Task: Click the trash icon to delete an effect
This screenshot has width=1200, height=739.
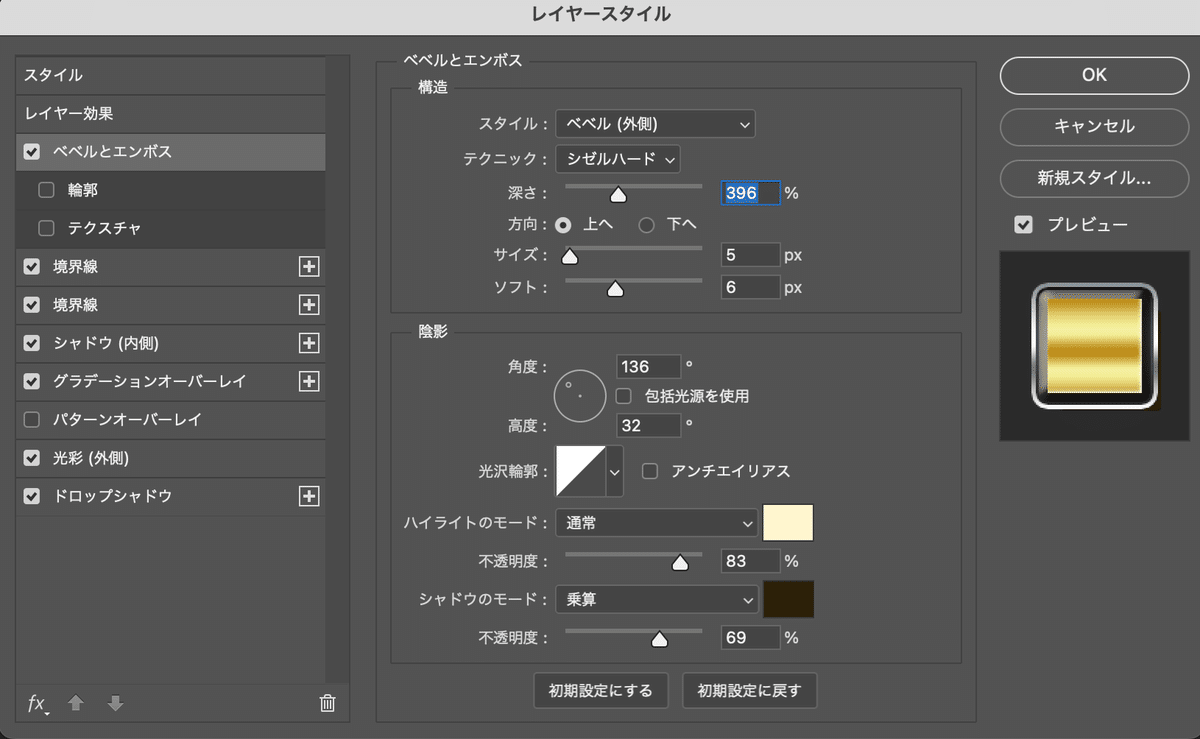Action: click(326, 704)
